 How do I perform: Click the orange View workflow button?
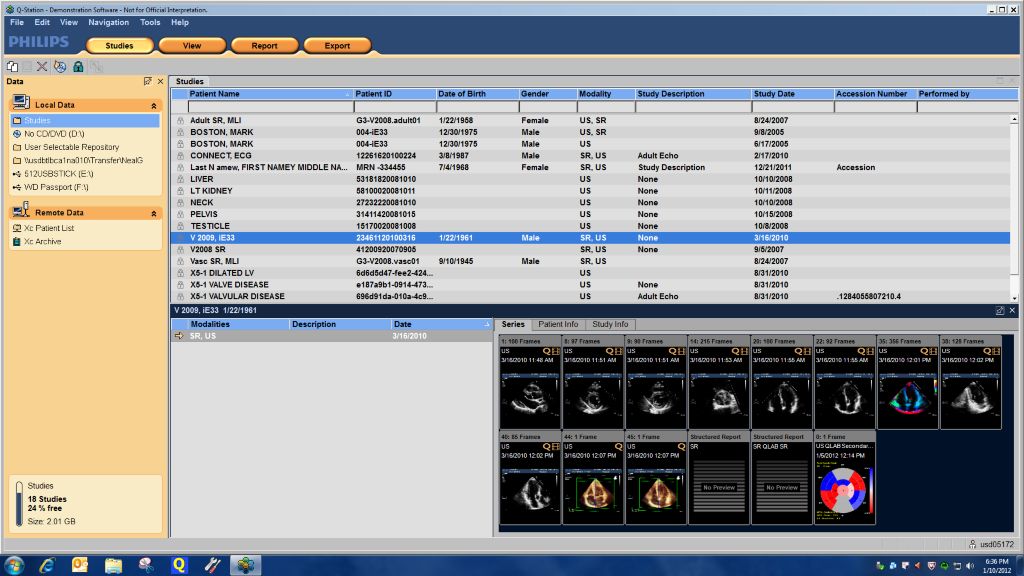tap(192, 46)
